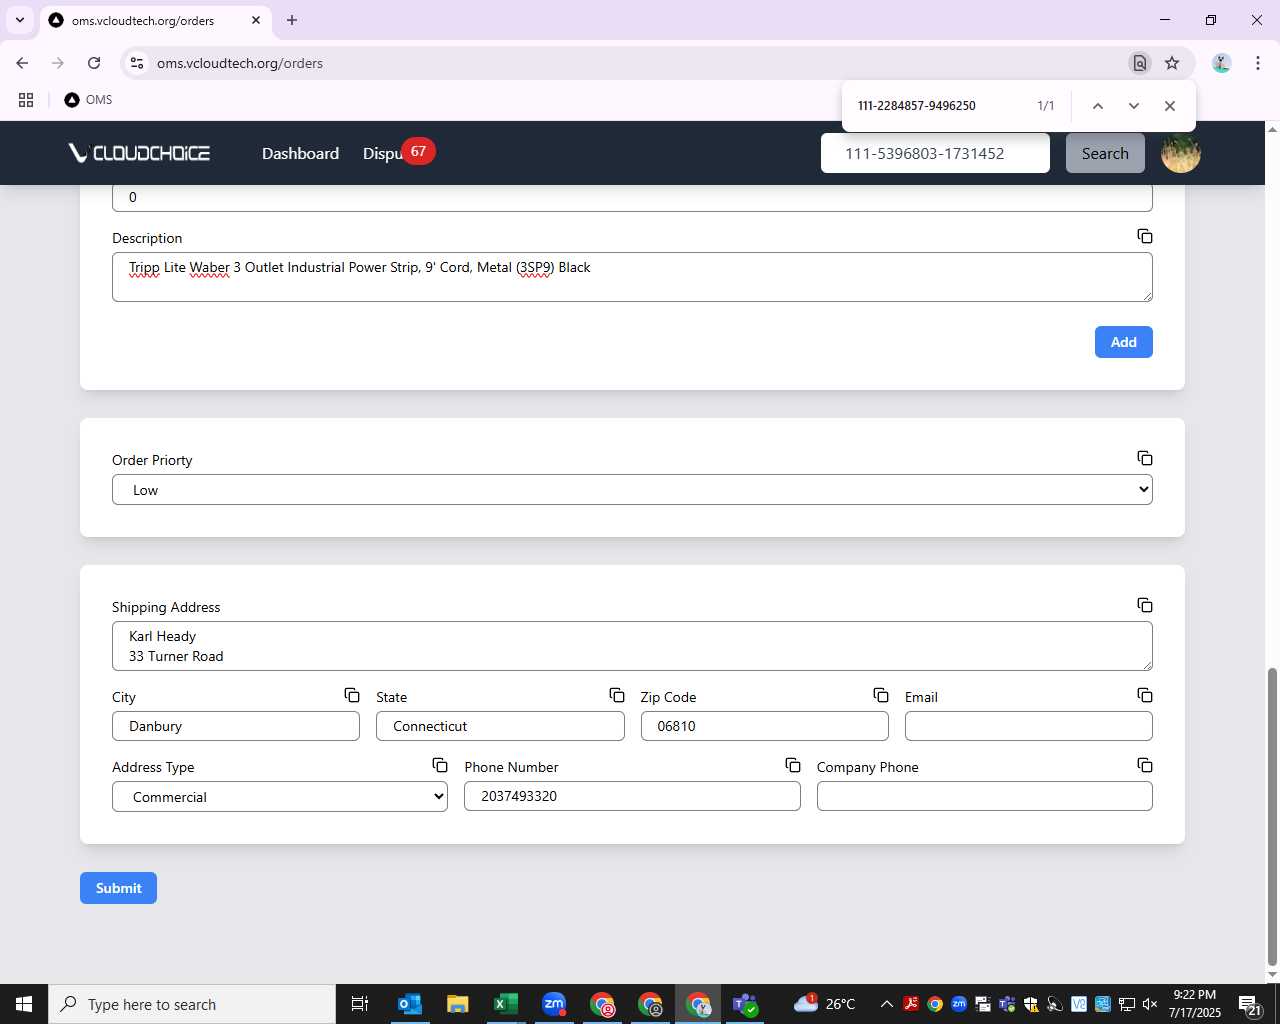Click the Shipping Address text area

632,646
